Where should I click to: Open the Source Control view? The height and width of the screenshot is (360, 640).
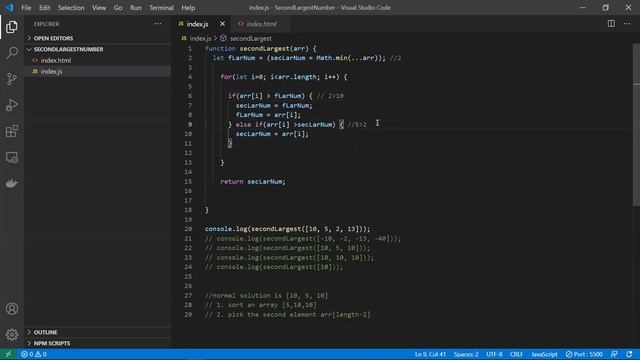point(12,79)
